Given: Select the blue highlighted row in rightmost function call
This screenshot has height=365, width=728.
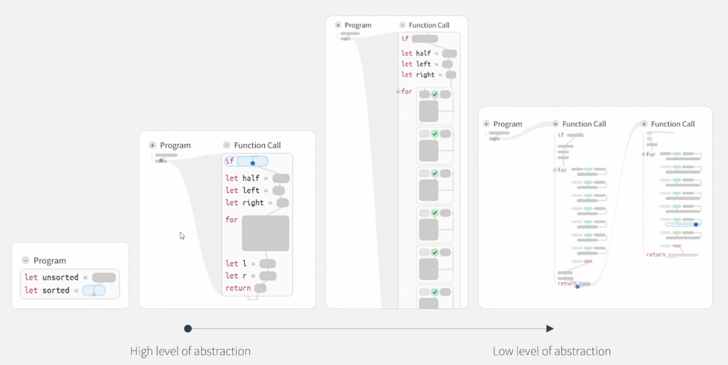Looking at the screenshot, I should [682, 225].
